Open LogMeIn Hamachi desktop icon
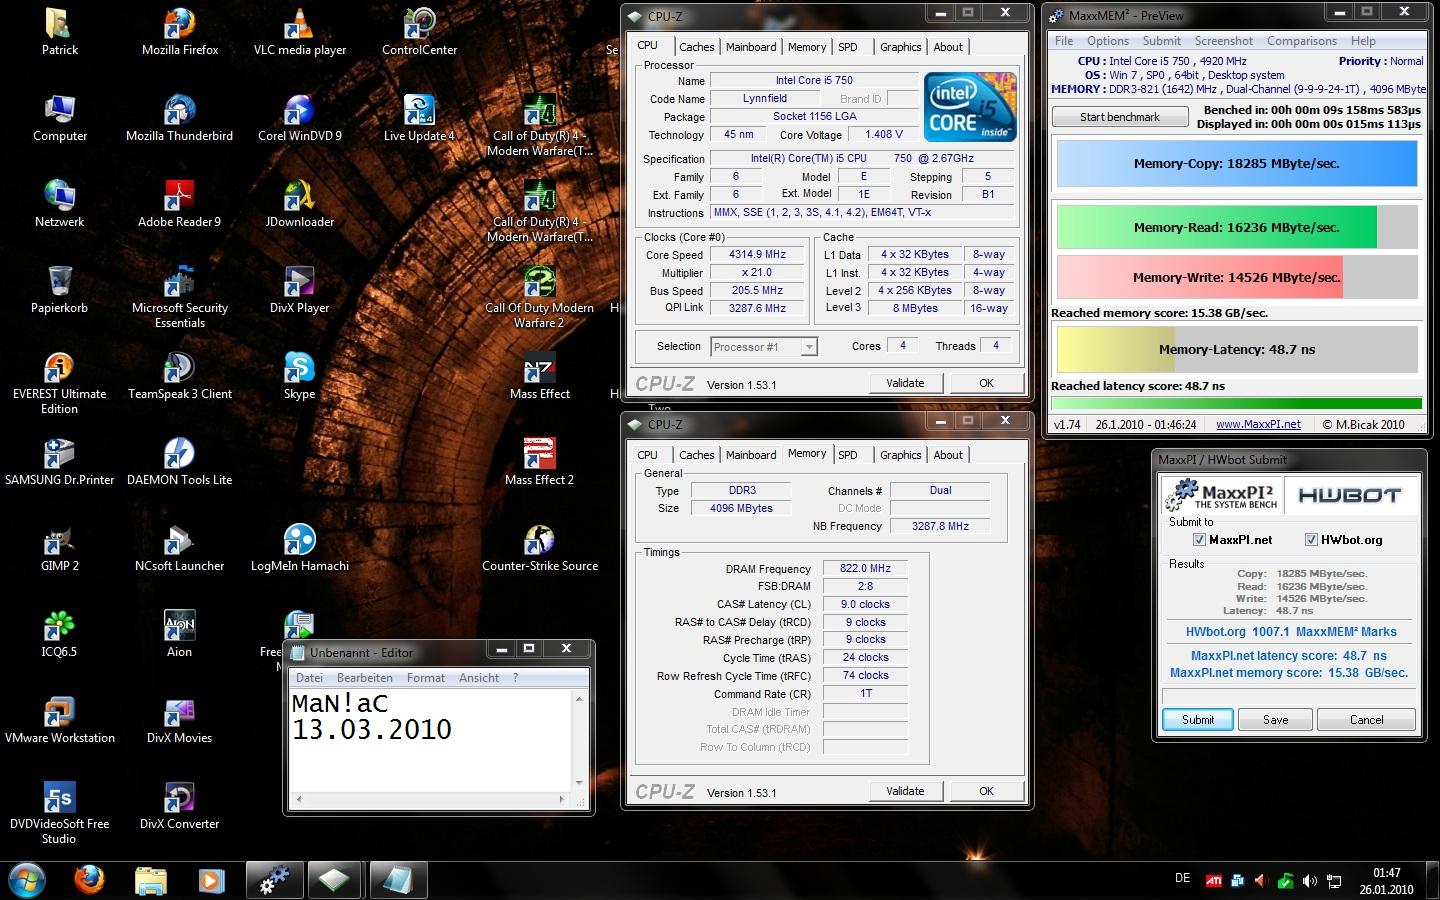This screenshot has height=900, width=1440. click(299, 548)
